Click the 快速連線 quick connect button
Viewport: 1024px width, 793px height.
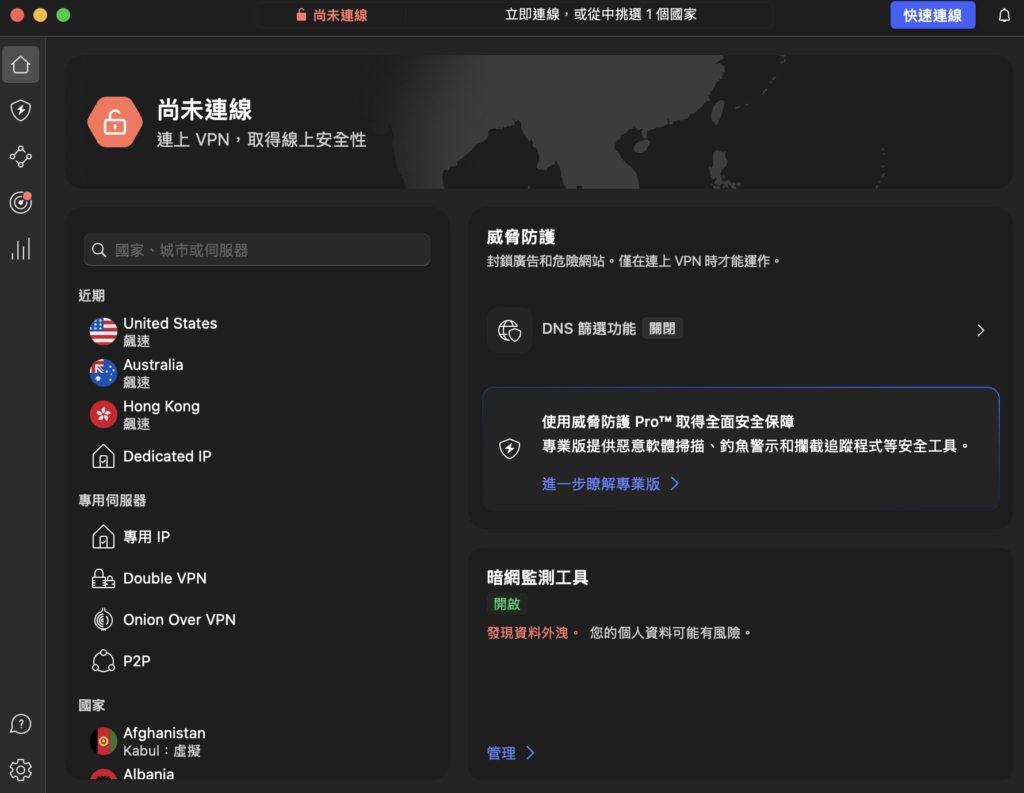[932, 15]
